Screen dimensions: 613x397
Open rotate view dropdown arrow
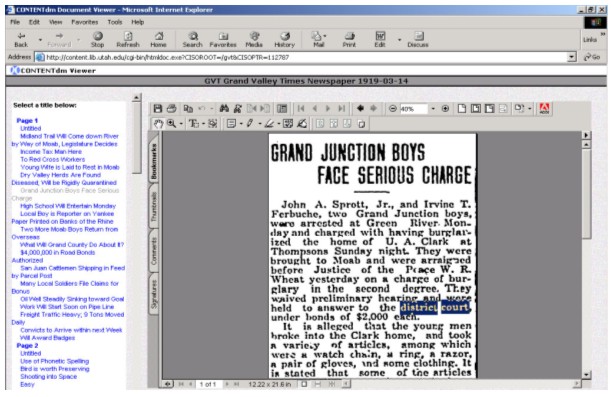point(530,109)
